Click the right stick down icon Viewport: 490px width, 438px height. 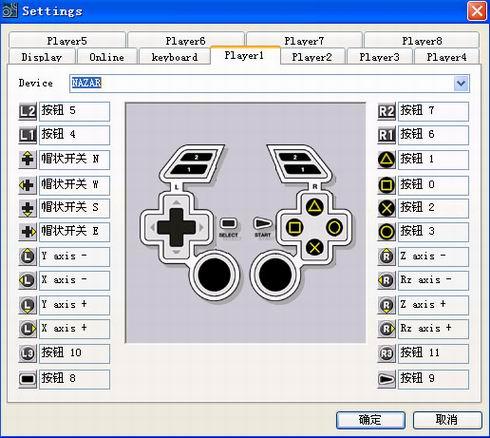pos(387,305)
